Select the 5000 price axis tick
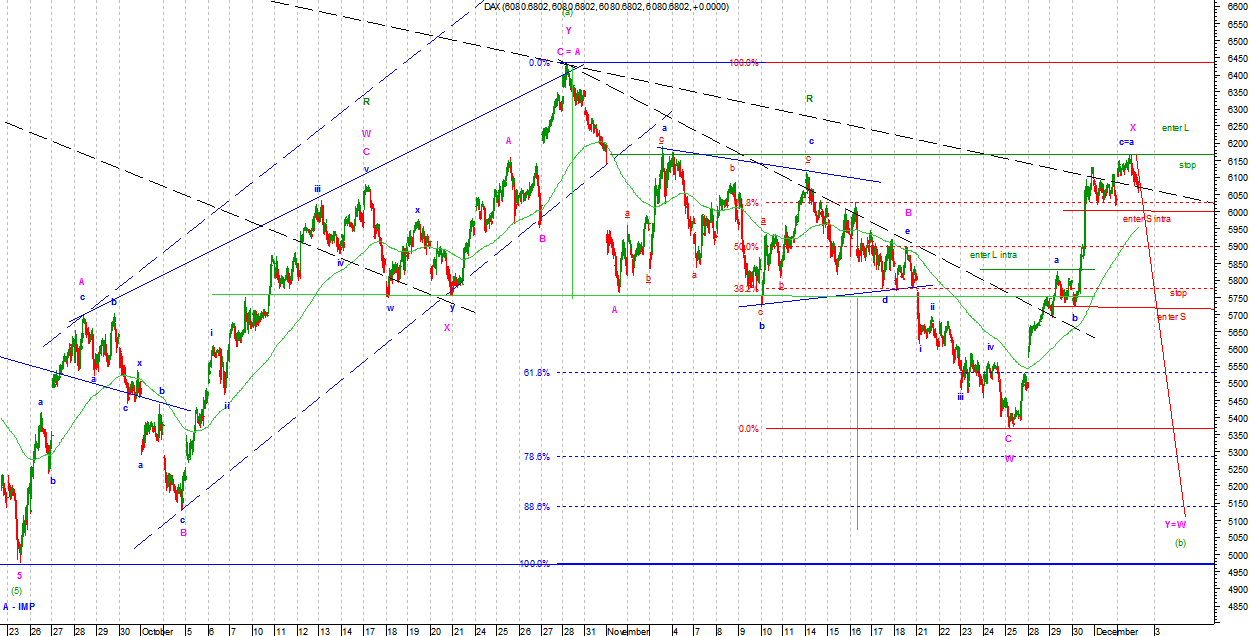This screenshot has width=1250, height=636. 1233,555
